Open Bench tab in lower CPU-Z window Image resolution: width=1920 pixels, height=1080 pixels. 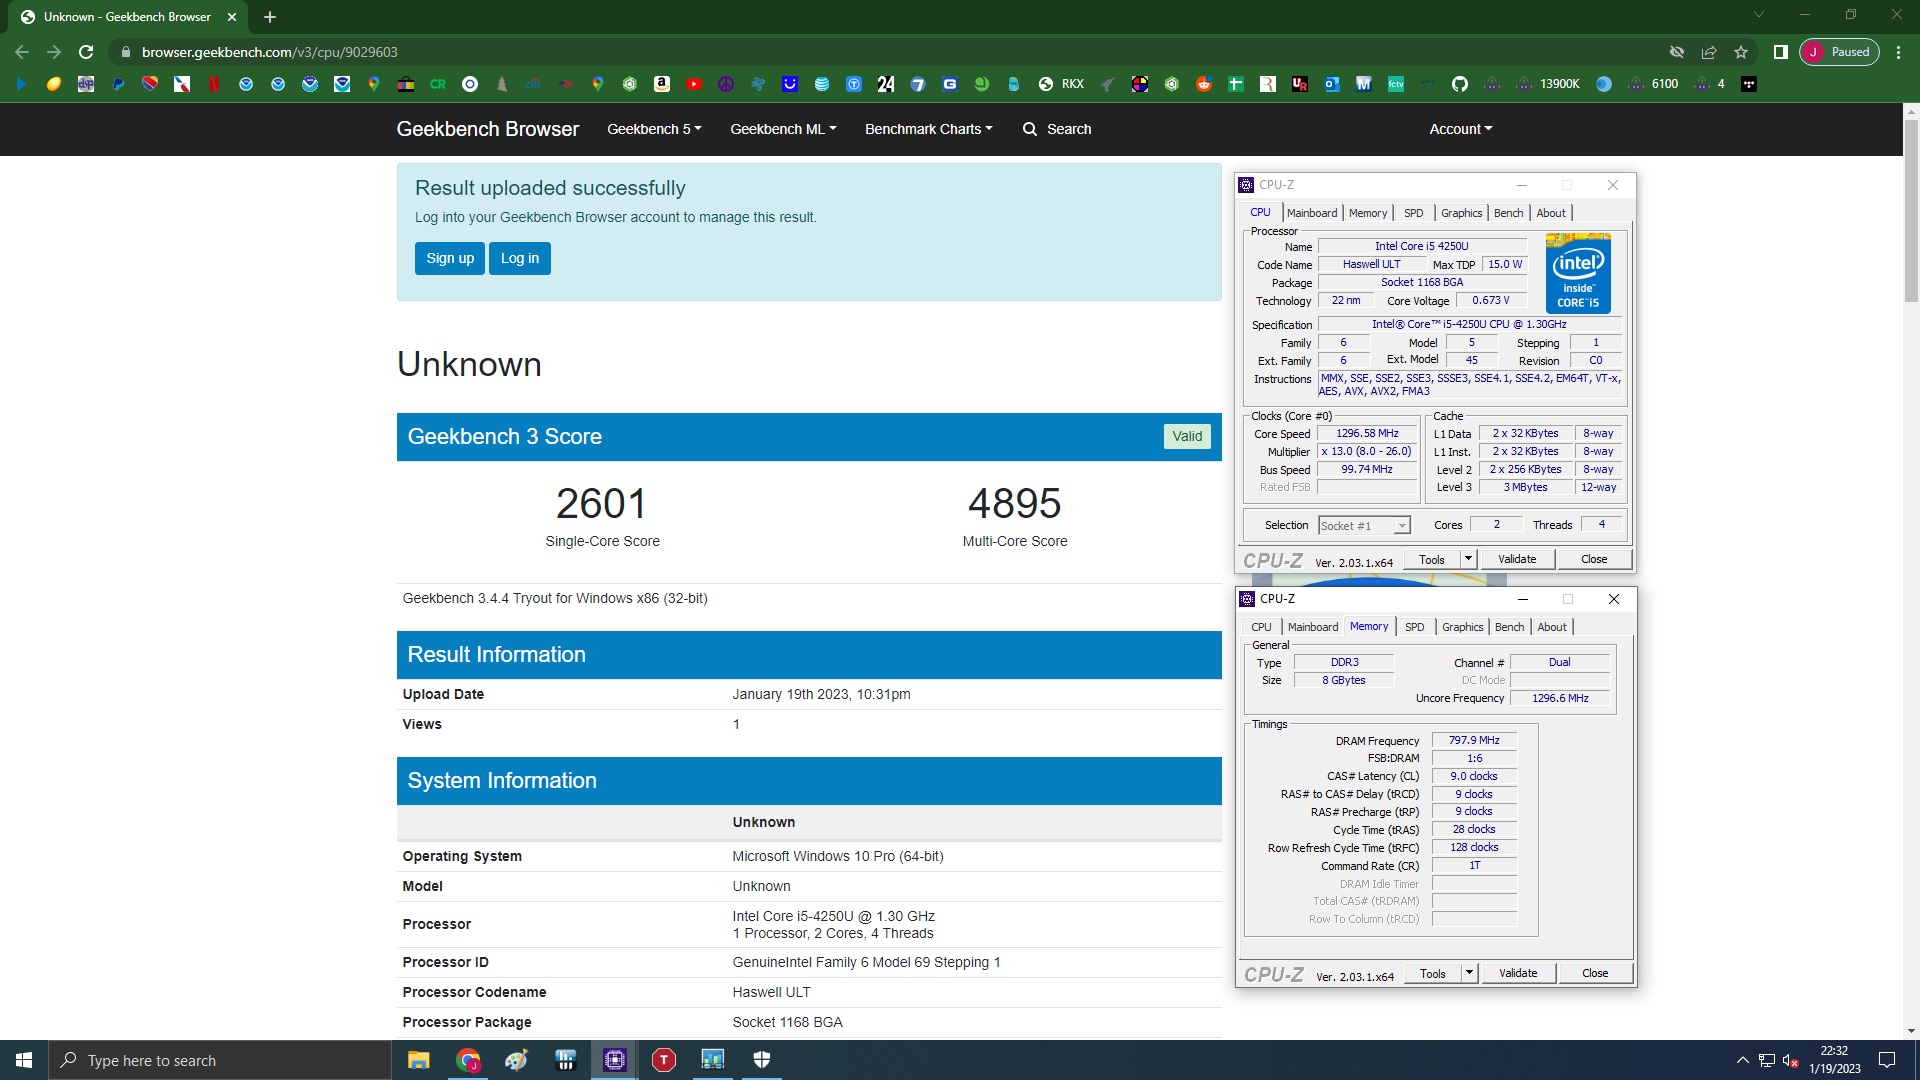(1509, 627)
